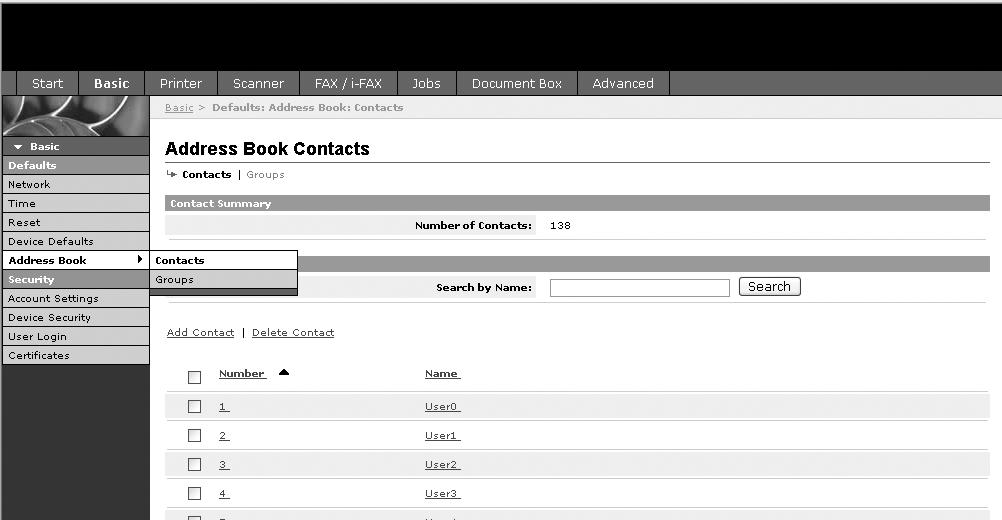
Task: Open contact number 4 link
Action: coord(224,494)
